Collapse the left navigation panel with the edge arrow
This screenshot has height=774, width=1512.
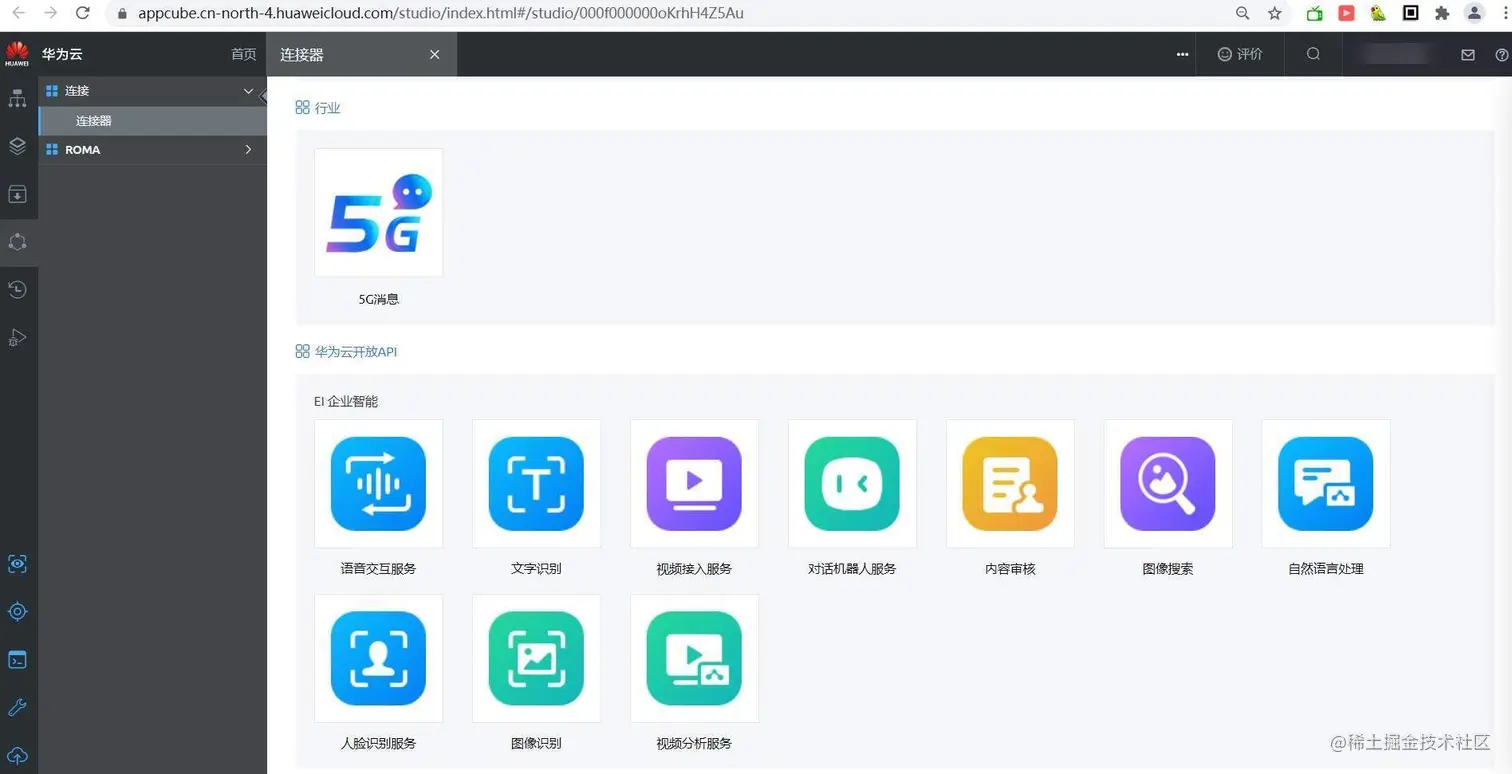[262, 97]
